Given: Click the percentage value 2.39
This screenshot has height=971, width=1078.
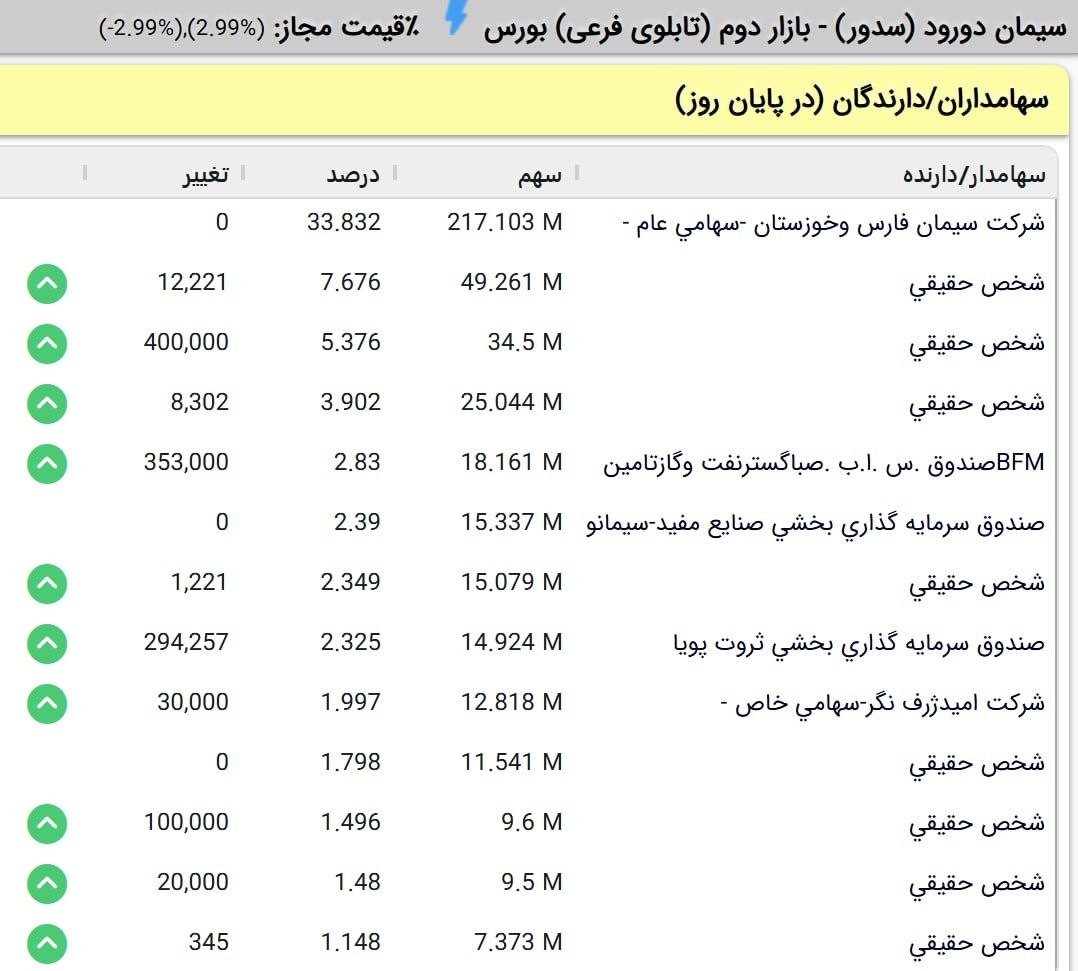Looking at the screenshot, I should (358, 522).
